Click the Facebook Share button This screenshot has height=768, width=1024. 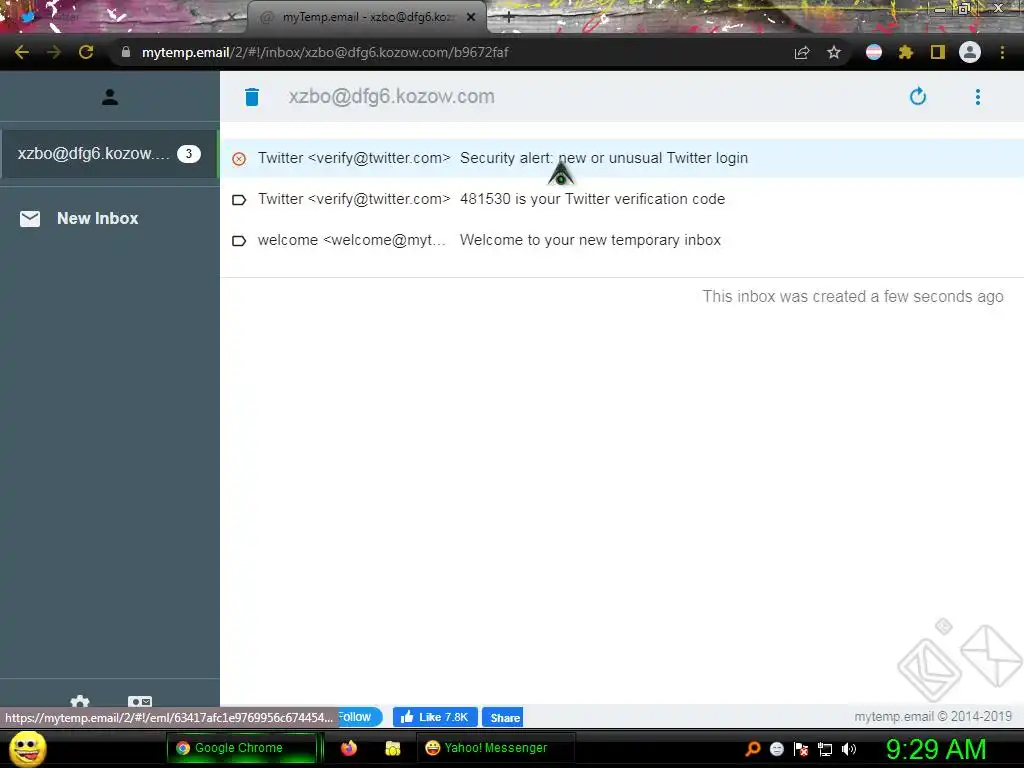coord(502,717)
